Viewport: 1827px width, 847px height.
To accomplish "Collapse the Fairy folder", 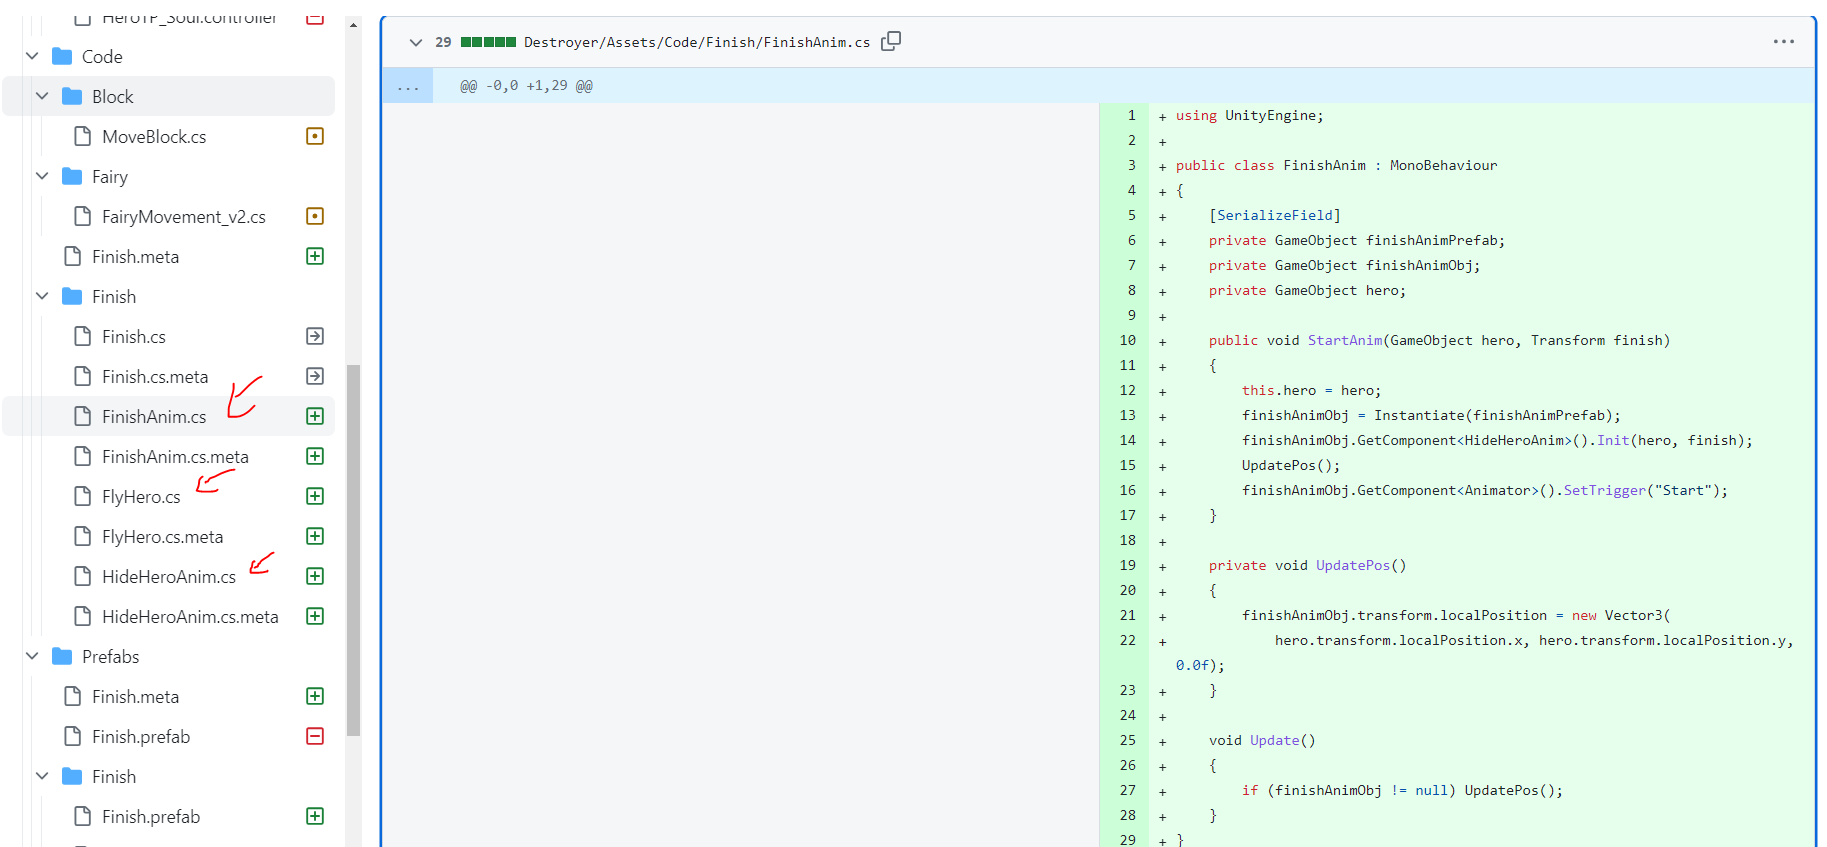I will pos(42,176).
